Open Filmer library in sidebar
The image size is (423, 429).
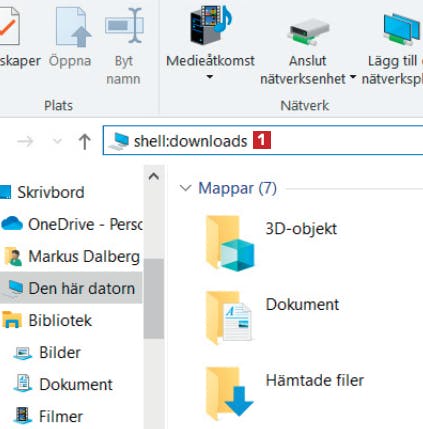point(48,416)
